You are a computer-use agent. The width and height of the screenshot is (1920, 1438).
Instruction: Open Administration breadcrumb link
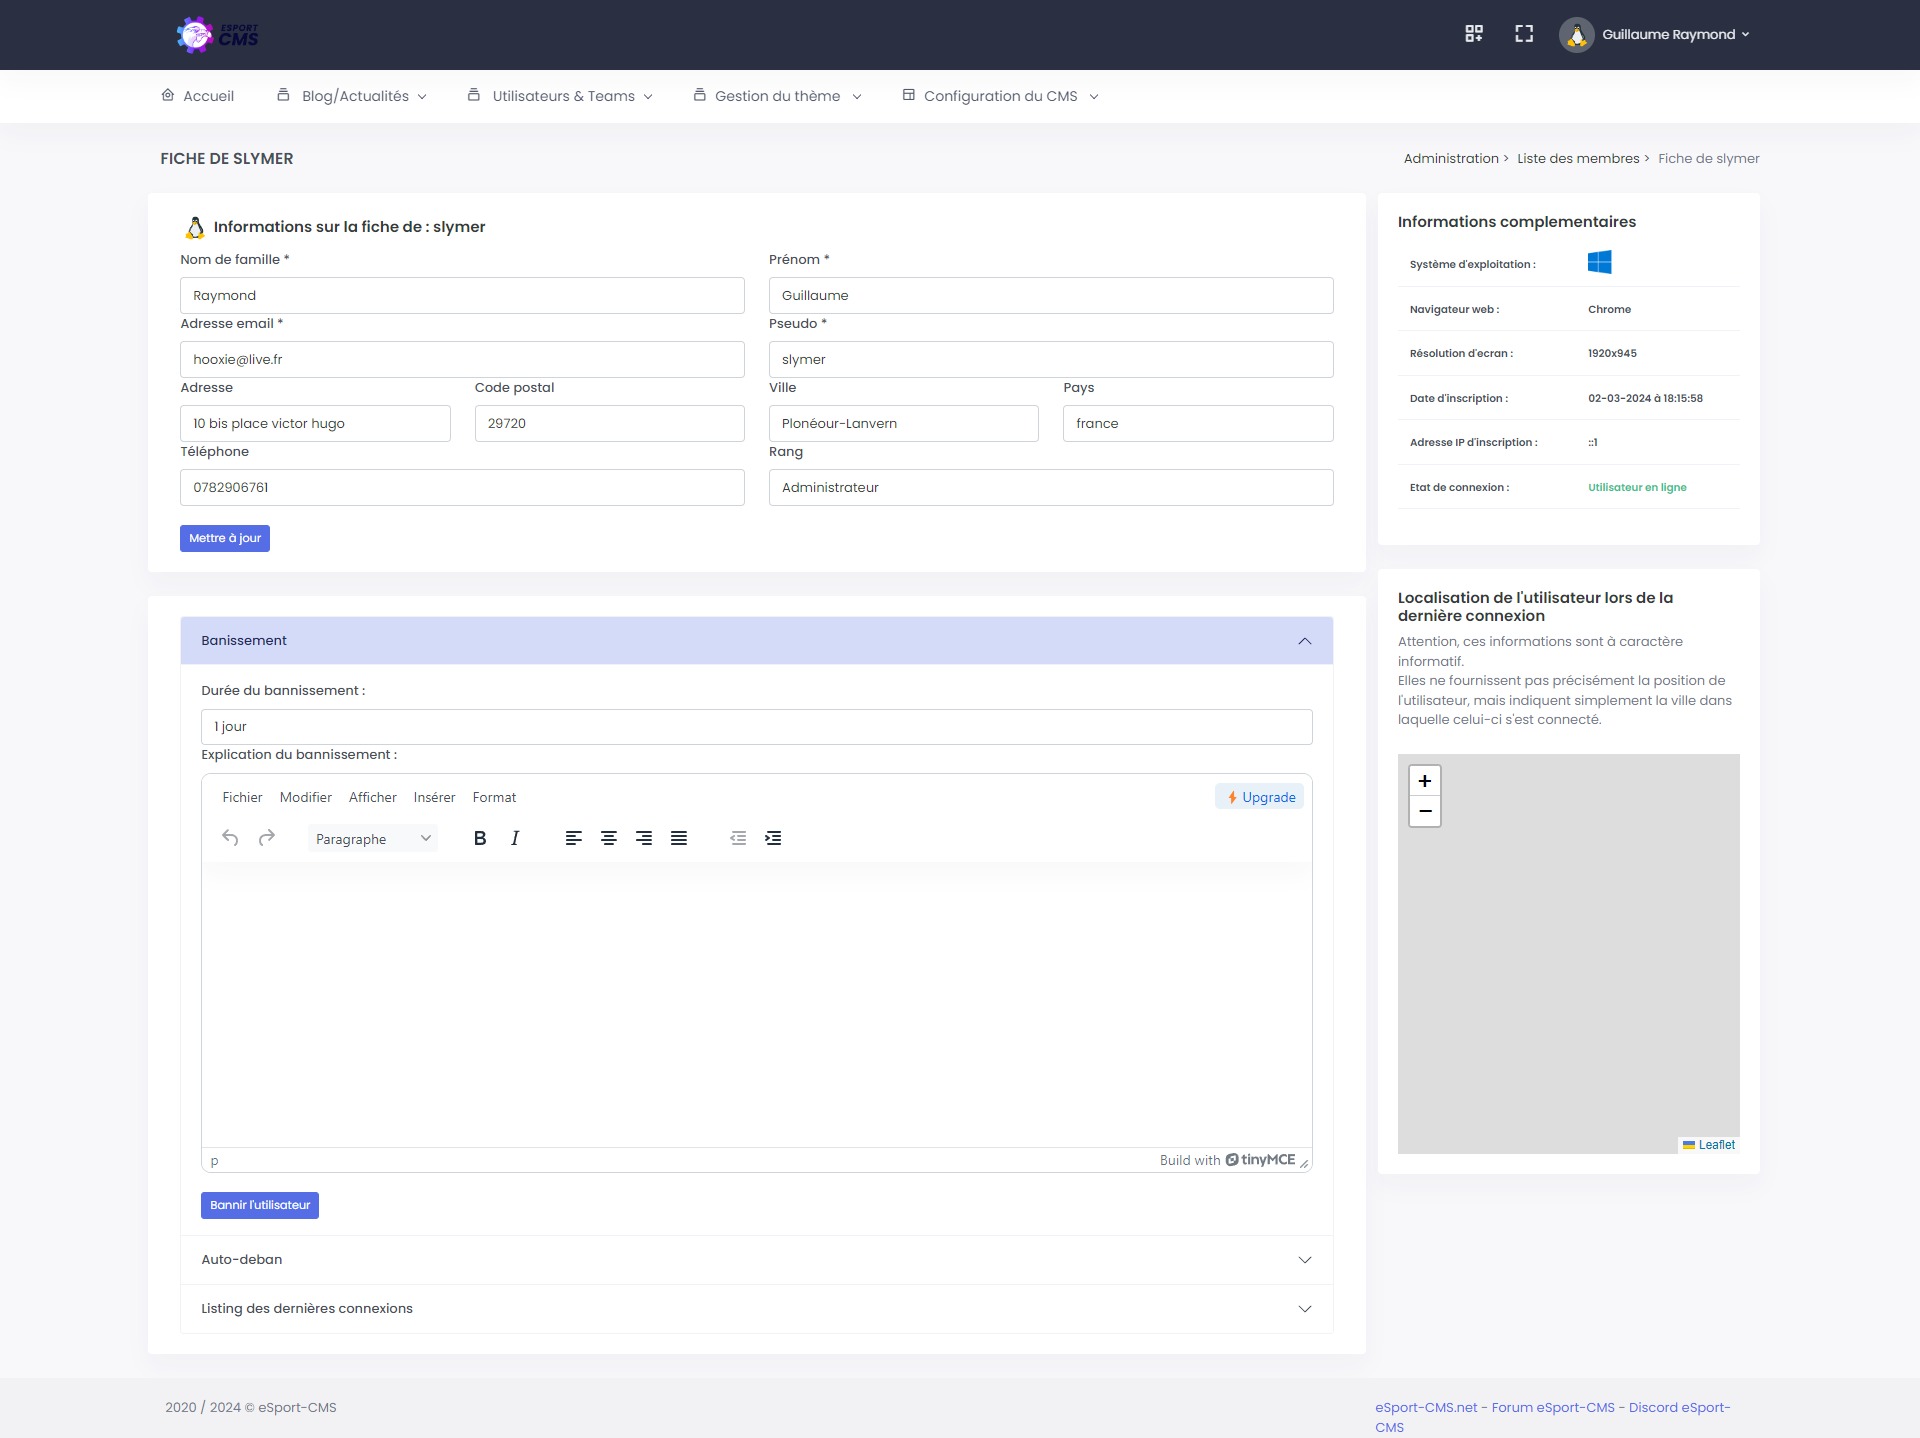tap(1451, 158)
